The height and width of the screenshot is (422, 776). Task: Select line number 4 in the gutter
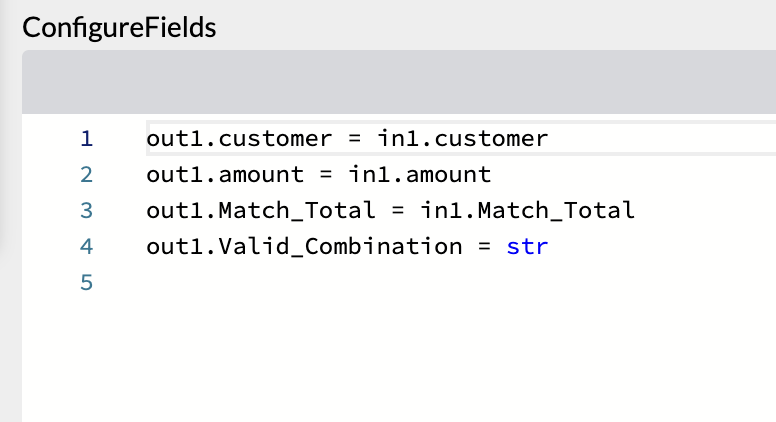pos(86,246)
